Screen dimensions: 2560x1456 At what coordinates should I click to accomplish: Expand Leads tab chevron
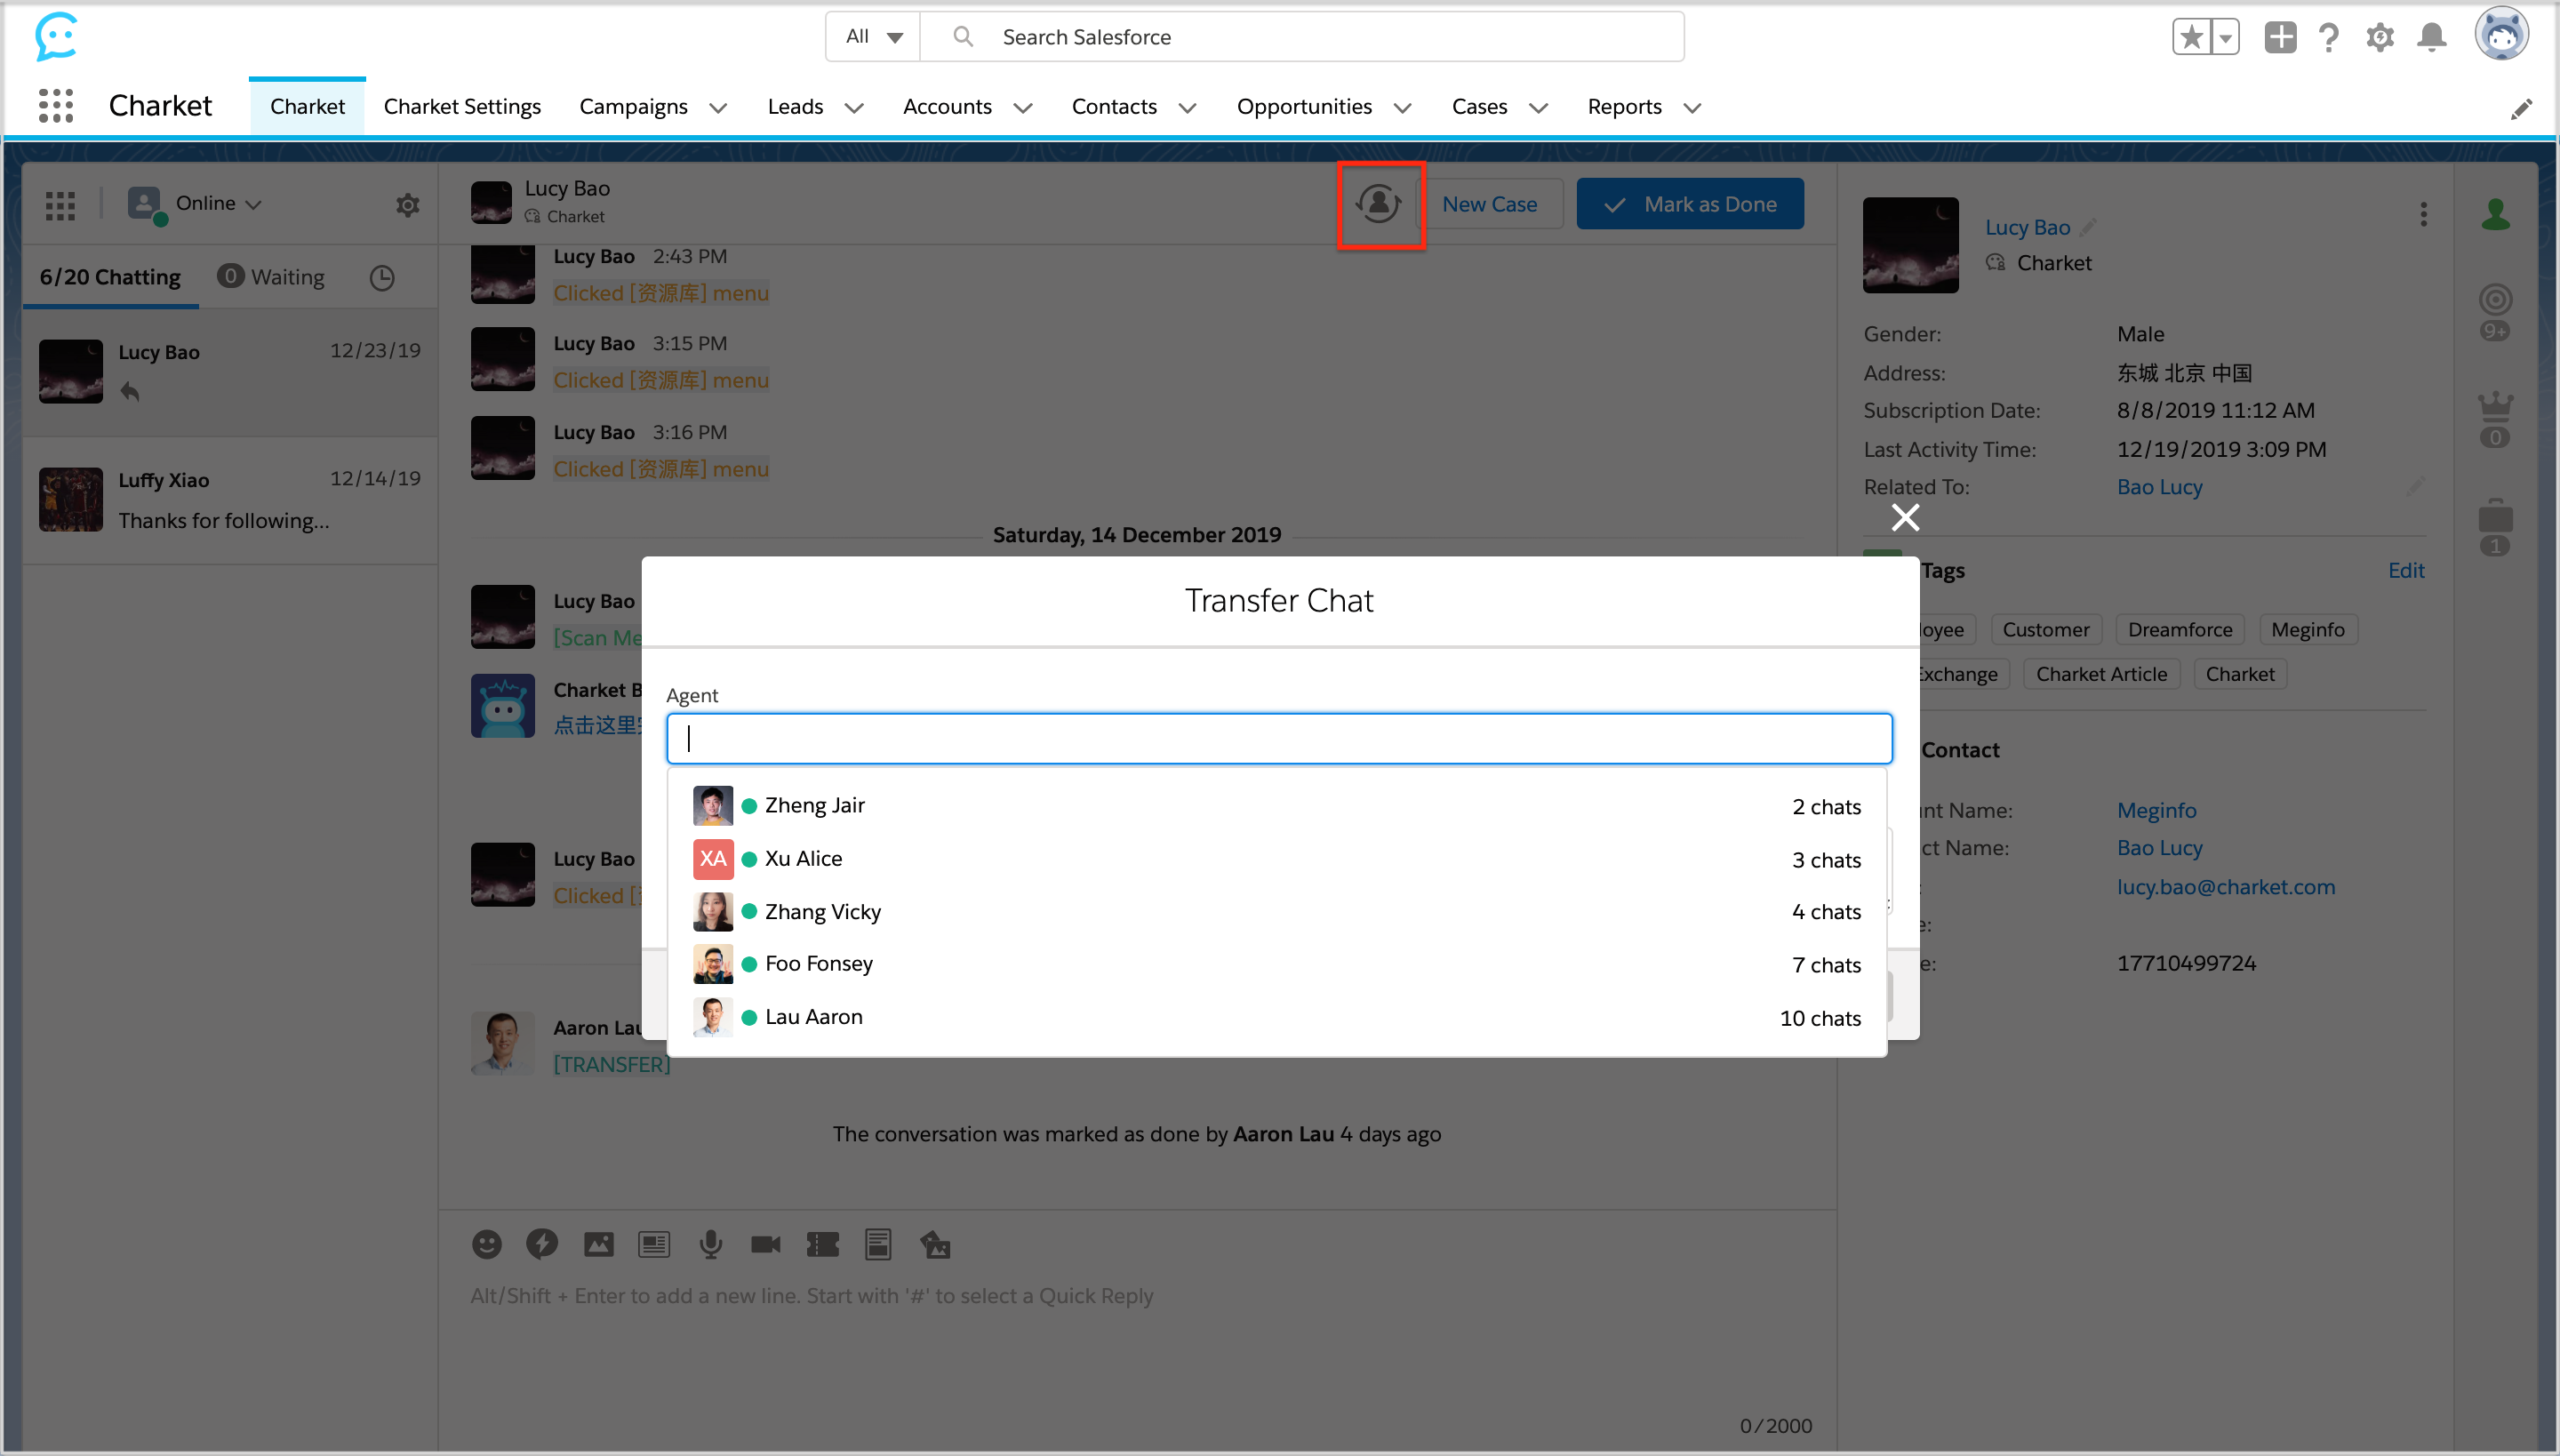854,108
